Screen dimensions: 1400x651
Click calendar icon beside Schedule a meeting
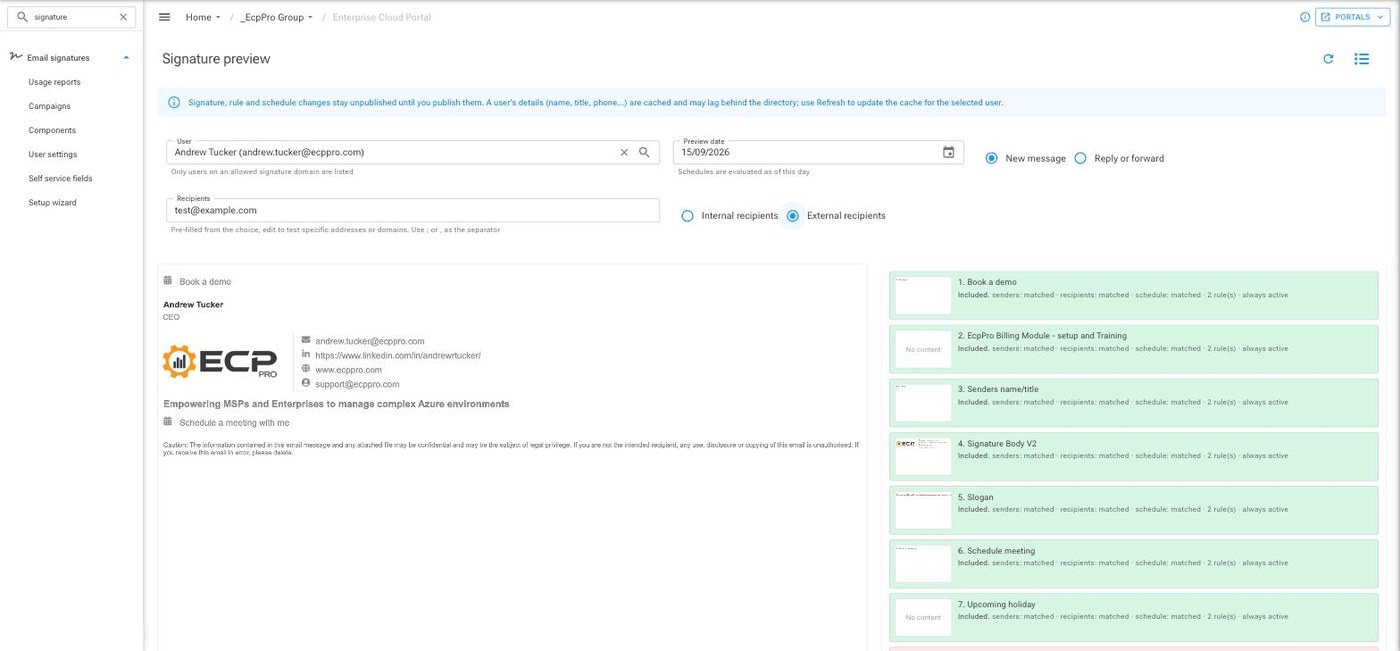tap(168, 422)
